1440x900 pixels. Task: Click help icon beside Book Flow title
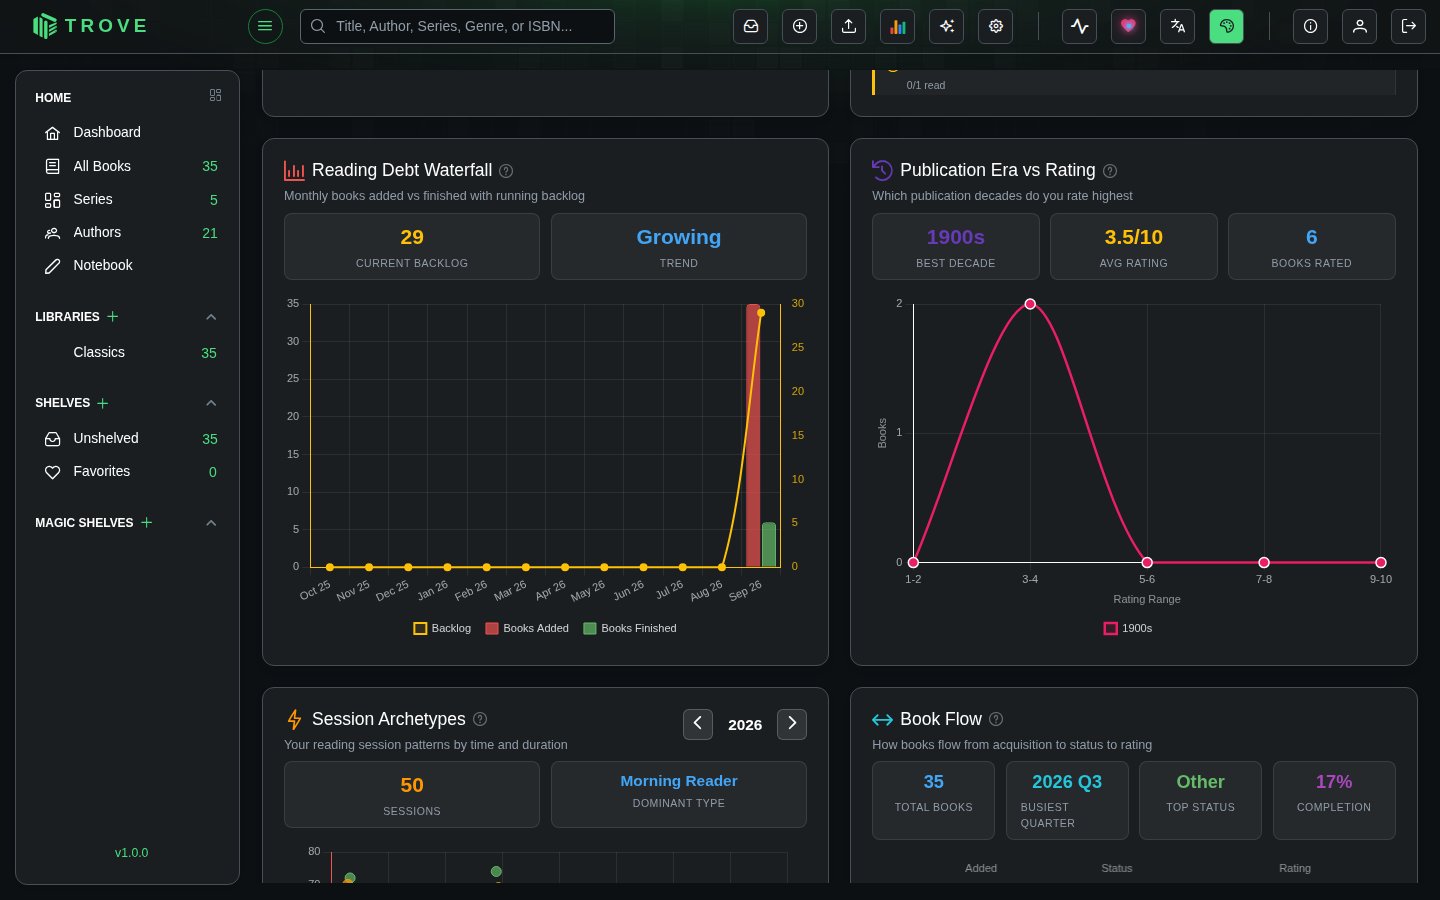(996, 719)
